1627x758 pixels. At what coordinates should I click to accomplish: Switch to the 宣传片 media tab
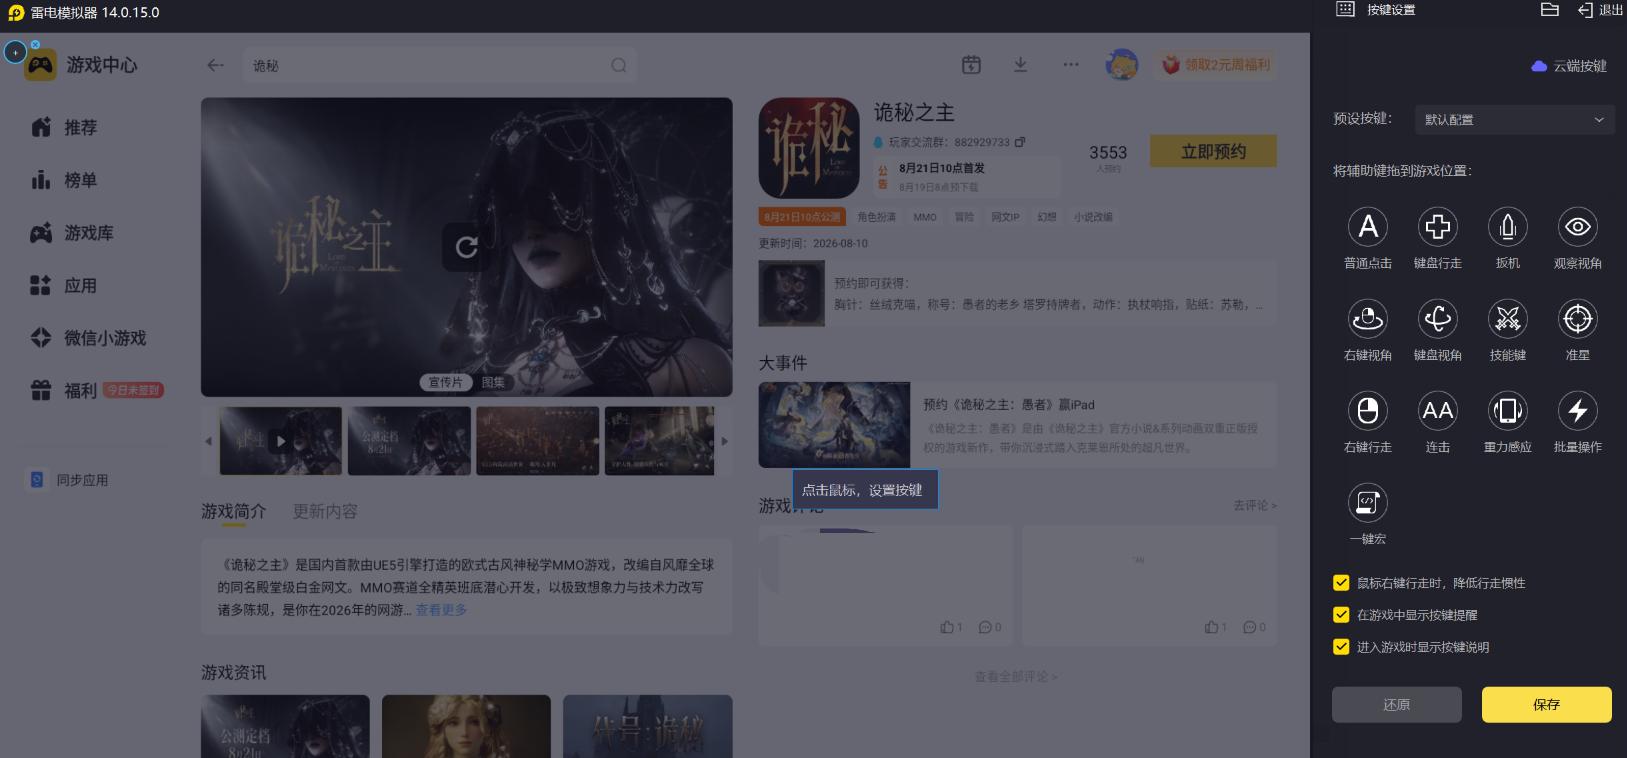click(x=446, y=382)
